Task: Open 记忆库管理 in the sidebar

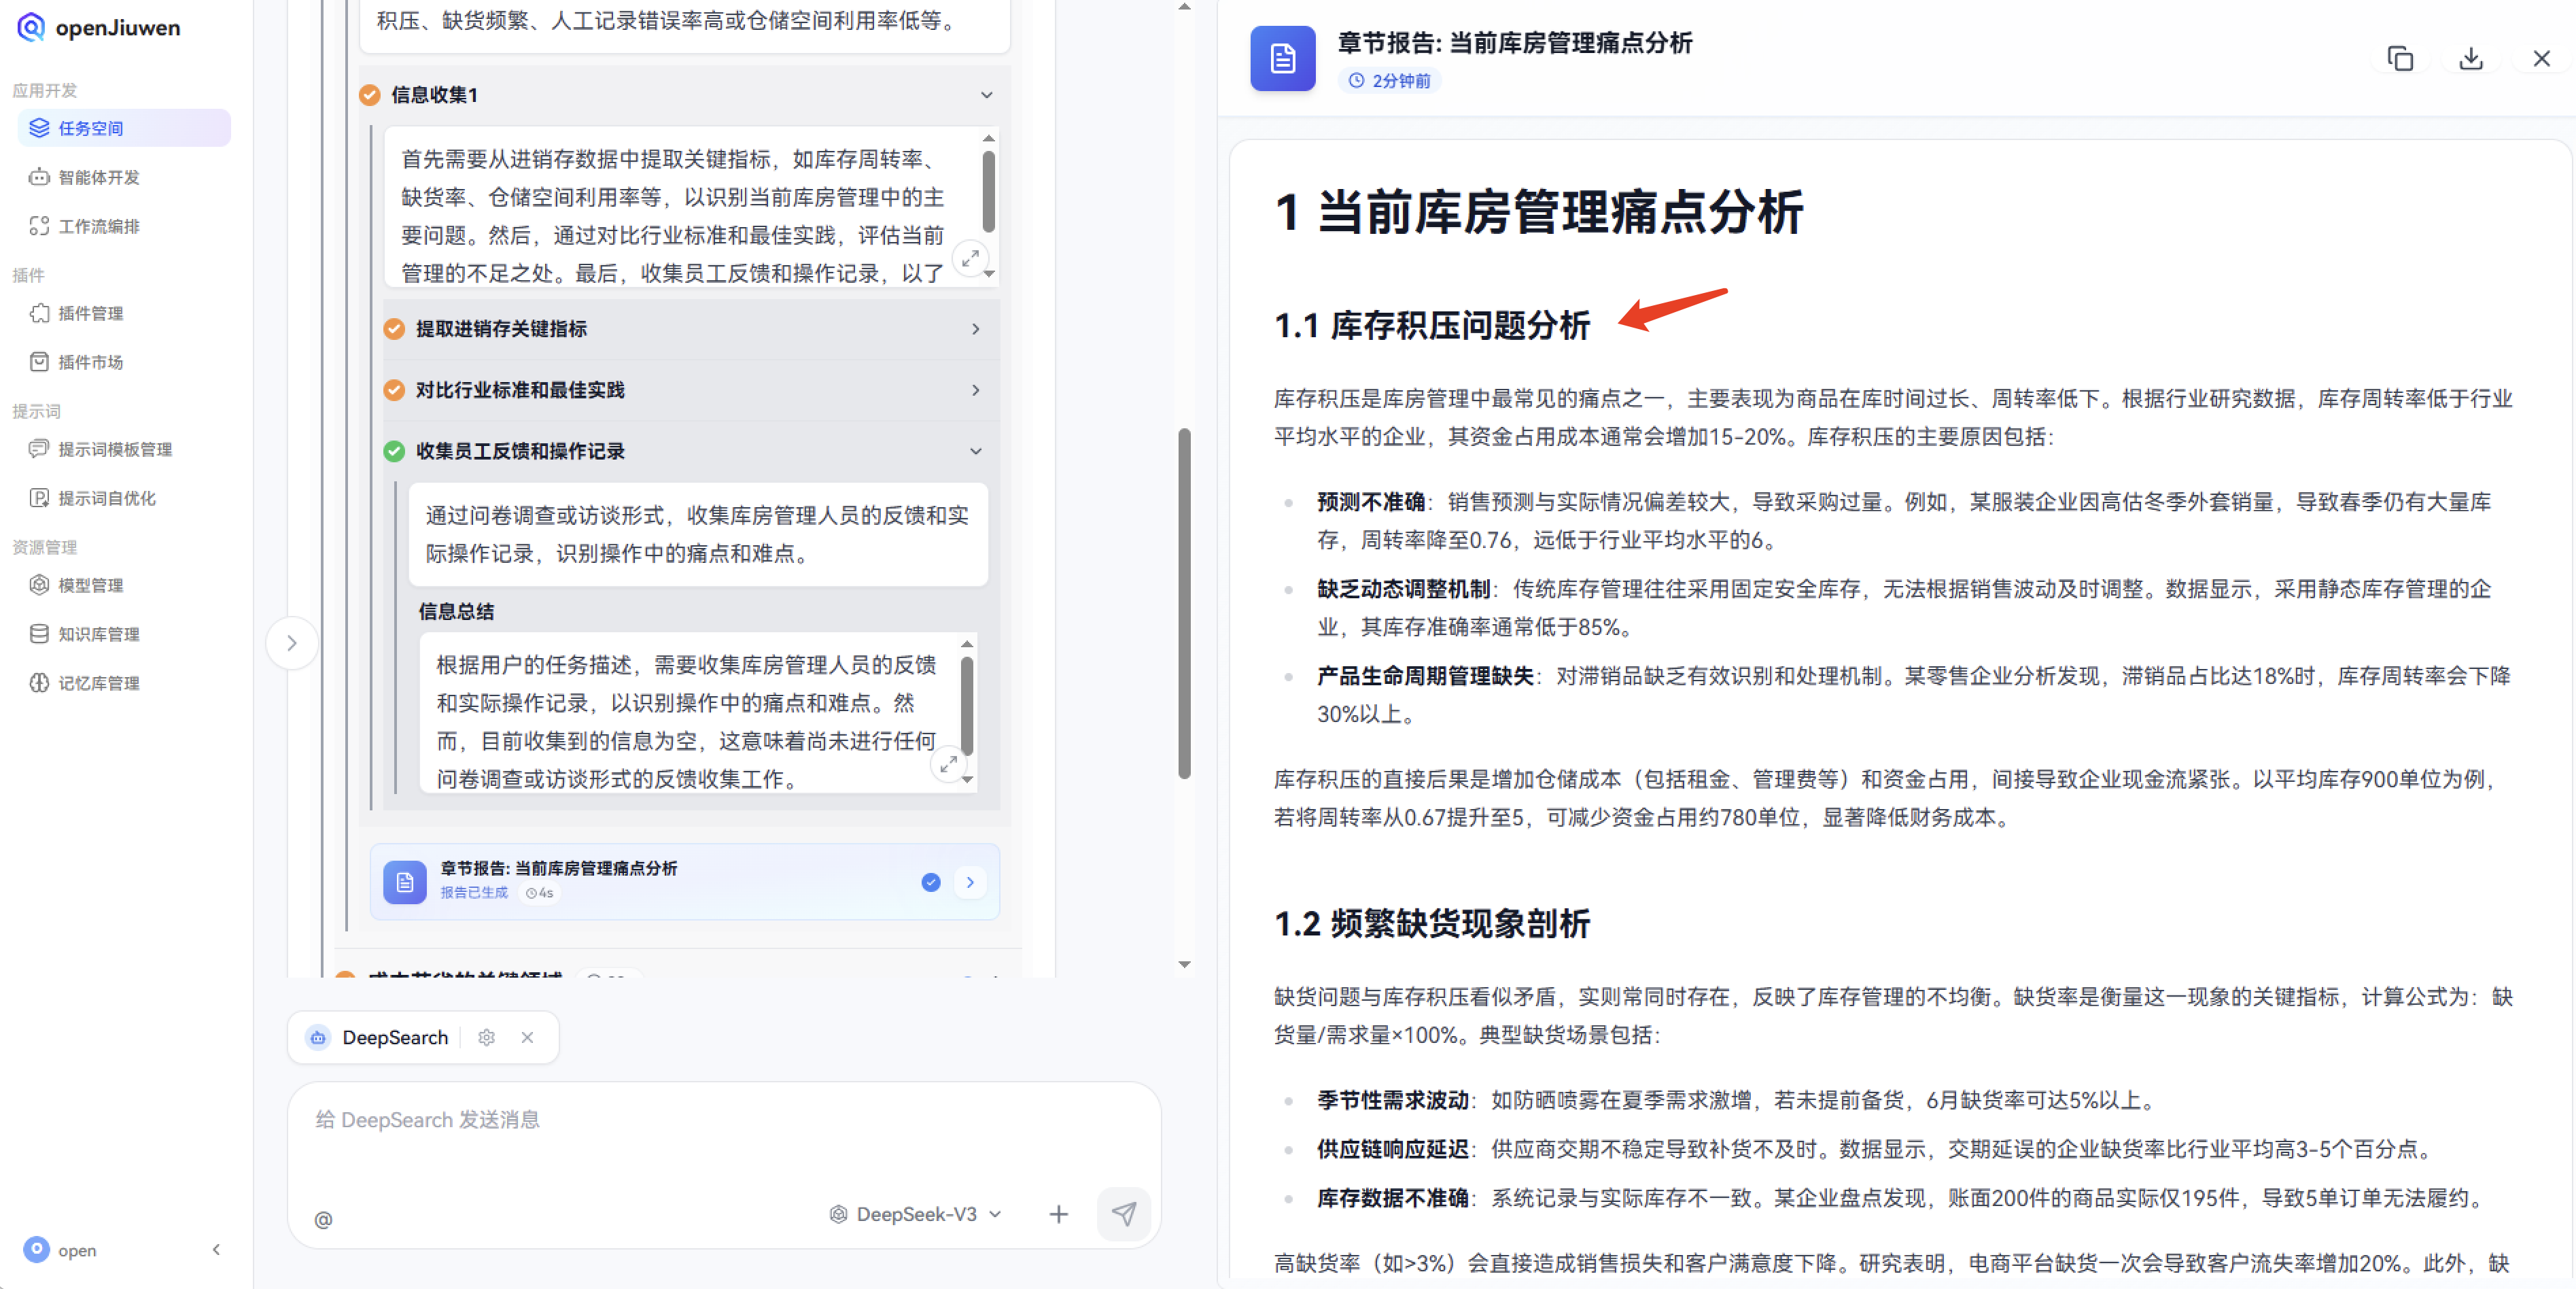Action: (x=99, y=682)
